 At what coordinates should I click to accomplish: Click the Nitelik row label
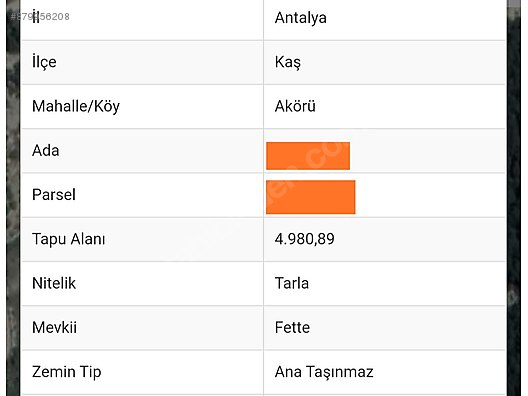tap(54, 283)
